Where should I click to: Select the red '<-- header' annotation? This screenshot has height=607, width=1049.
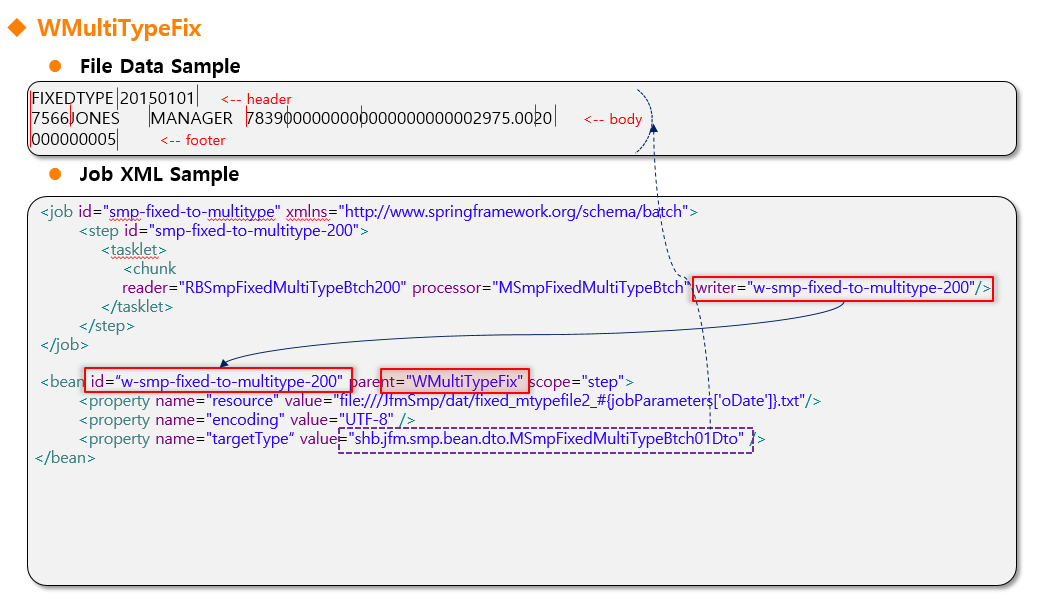pos(256,99)
